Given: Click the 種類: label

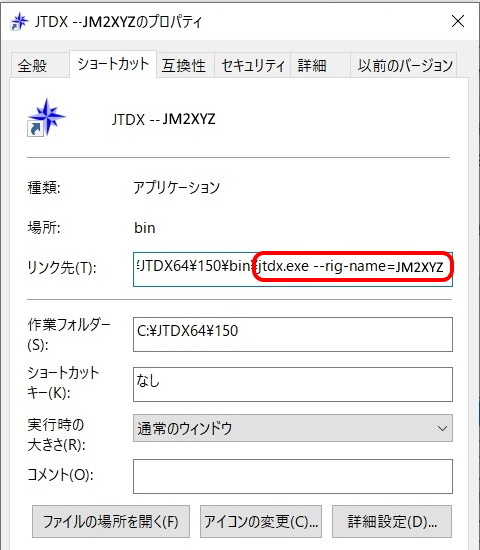Looking at the screenshot, I should pos(44,188).
